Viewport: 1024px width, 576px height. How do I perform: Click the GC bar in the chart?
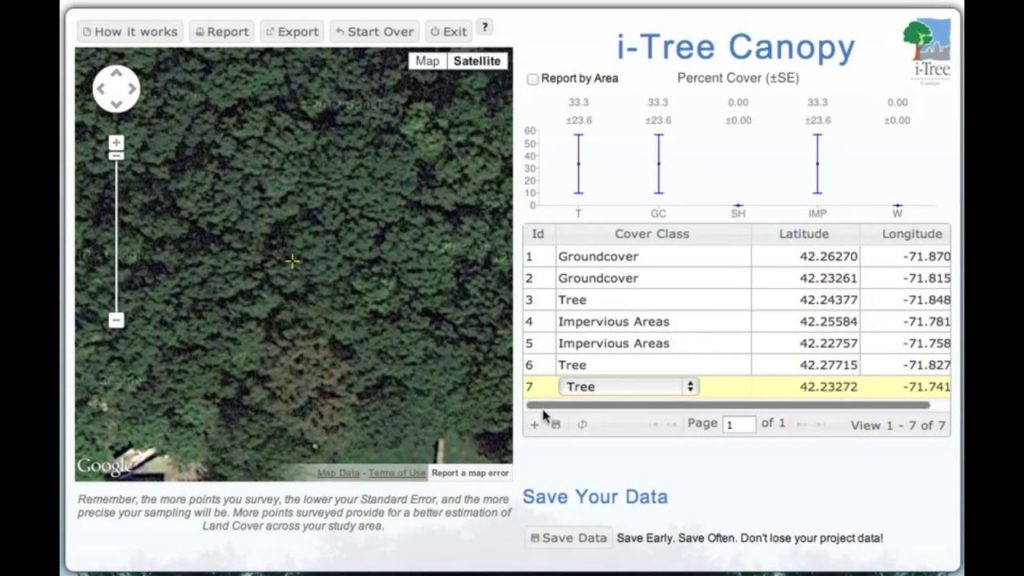click(x=658, y=164)
